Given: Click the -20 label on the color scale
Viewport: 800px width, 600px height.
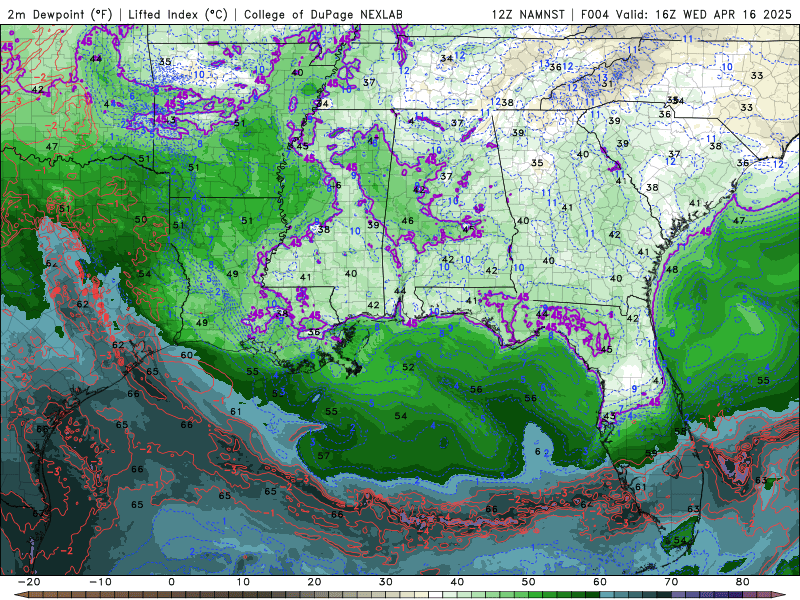Looking at the screenshot, I should 29,582.
